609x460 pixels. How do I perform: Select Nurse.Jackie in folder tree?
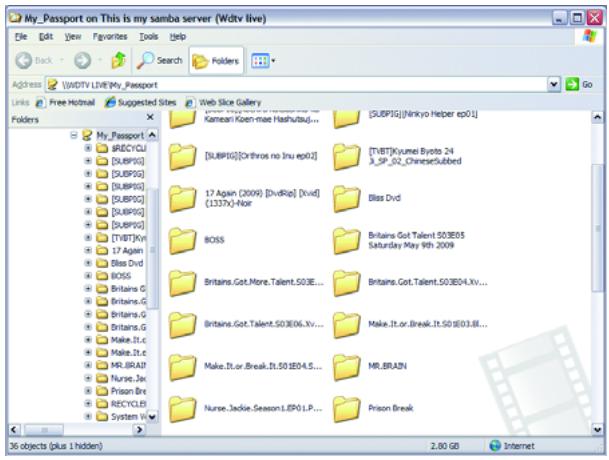pyautogui.click(x=129, y=378)
